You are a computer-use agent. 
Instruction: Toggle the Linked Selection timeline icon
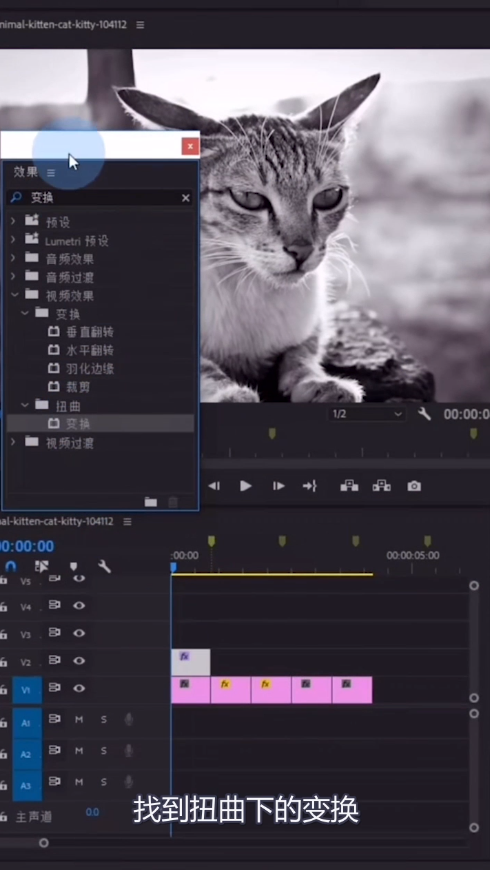click(x=42, y=566)
